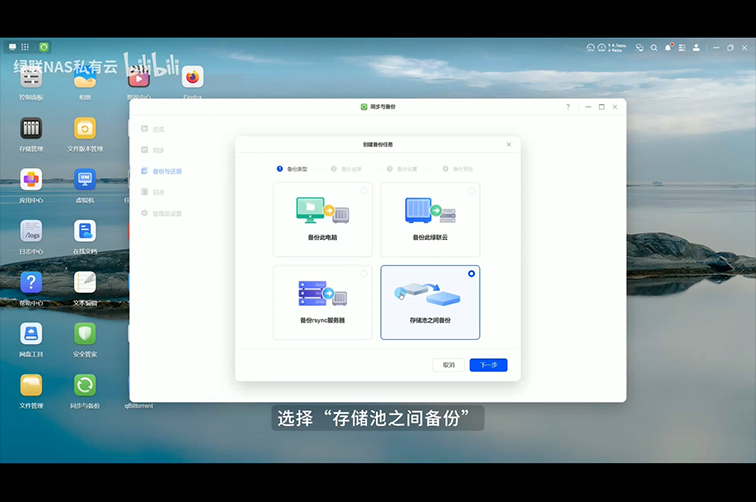756x502 pixels.
Task: Open 备份与还原 in the sidebar
Action: click(162, 171)
